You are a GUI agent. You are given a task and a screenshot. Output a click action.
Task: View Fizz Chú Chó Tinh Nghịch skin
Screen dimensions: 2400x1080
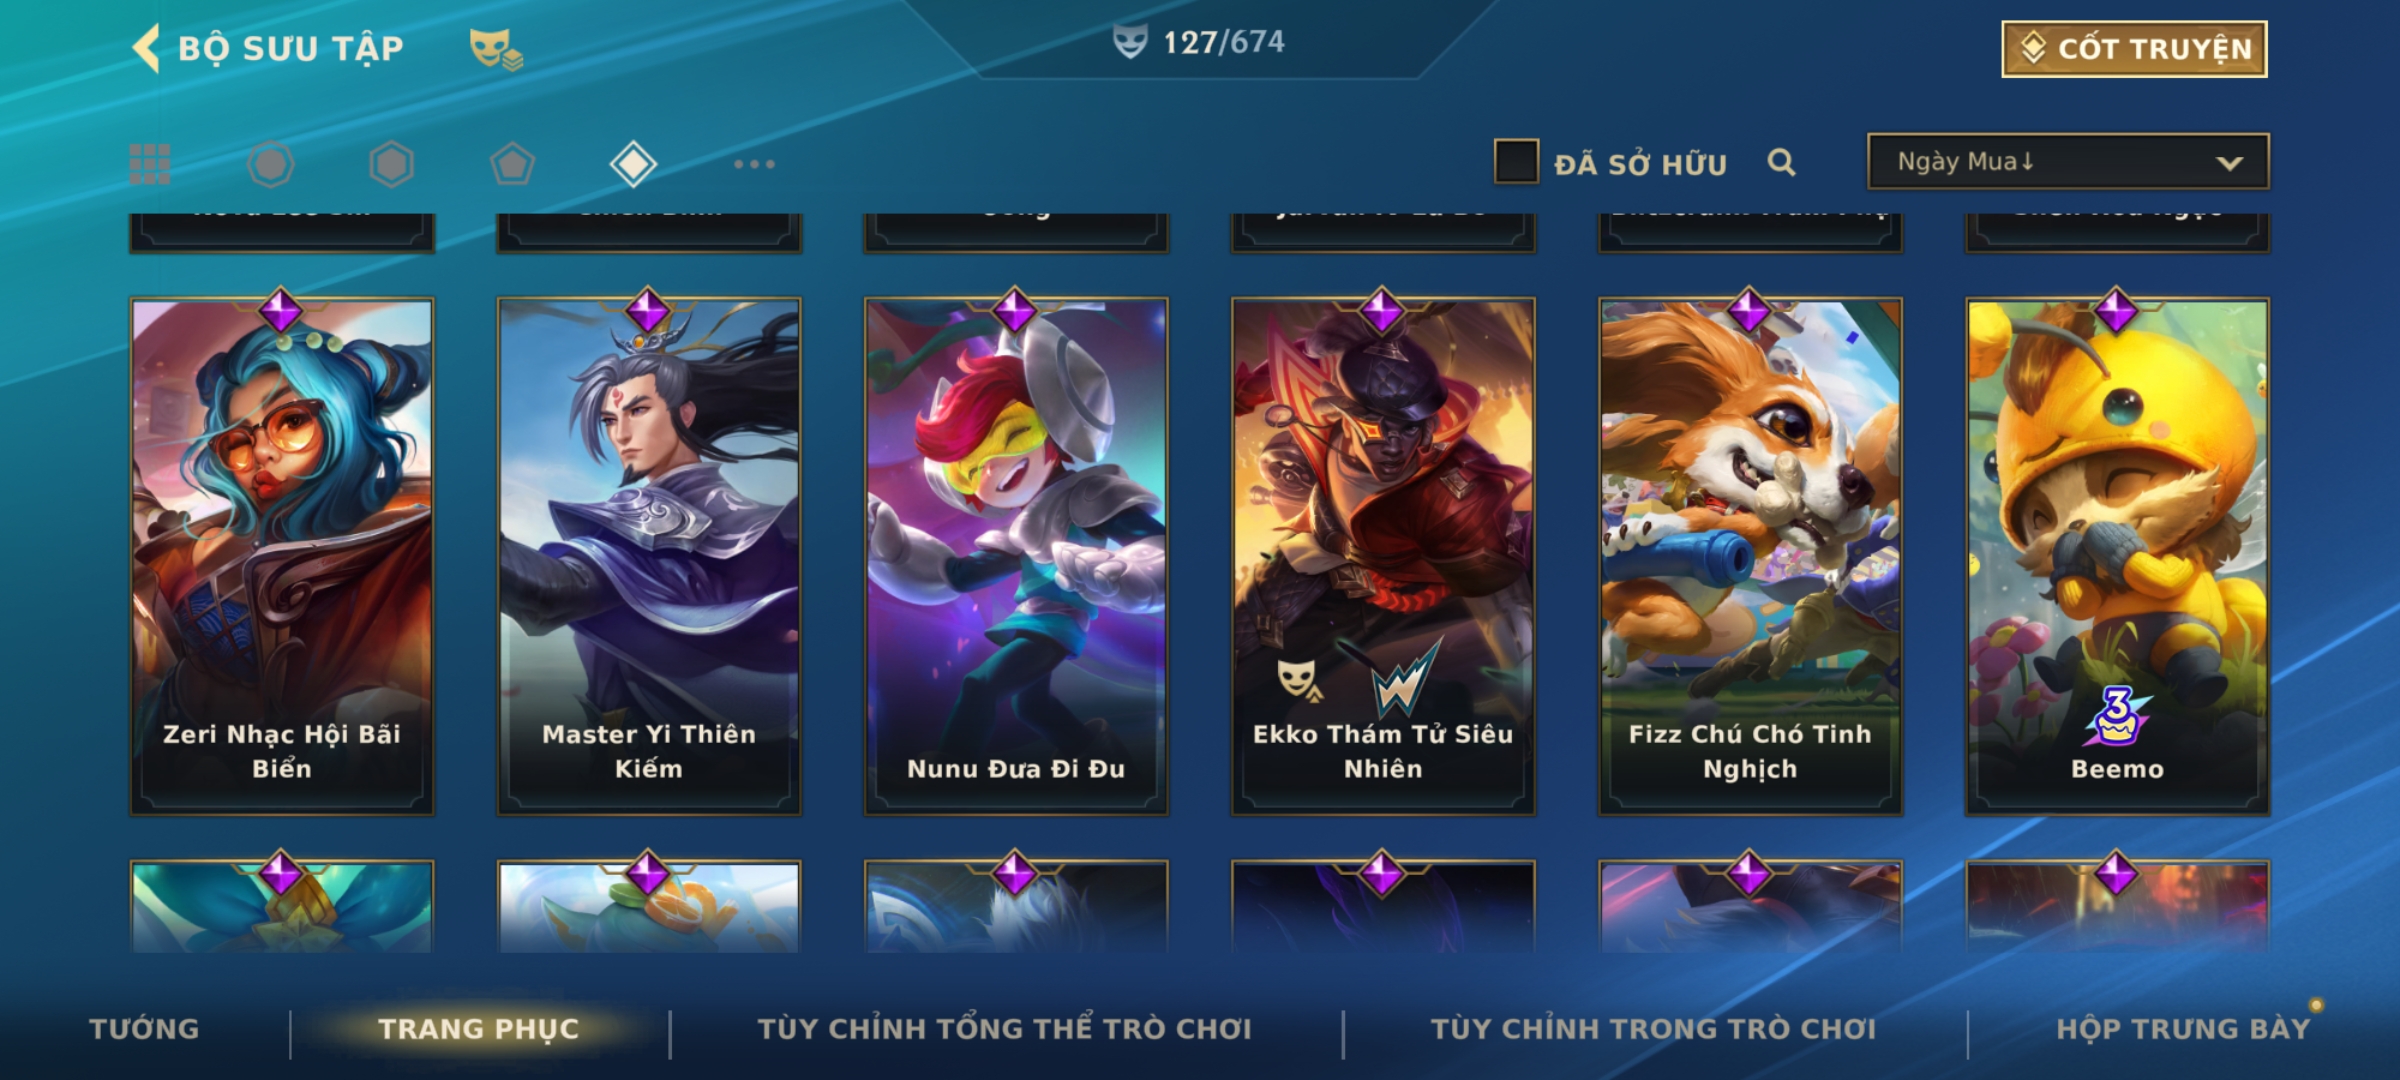pos(1750,556)
